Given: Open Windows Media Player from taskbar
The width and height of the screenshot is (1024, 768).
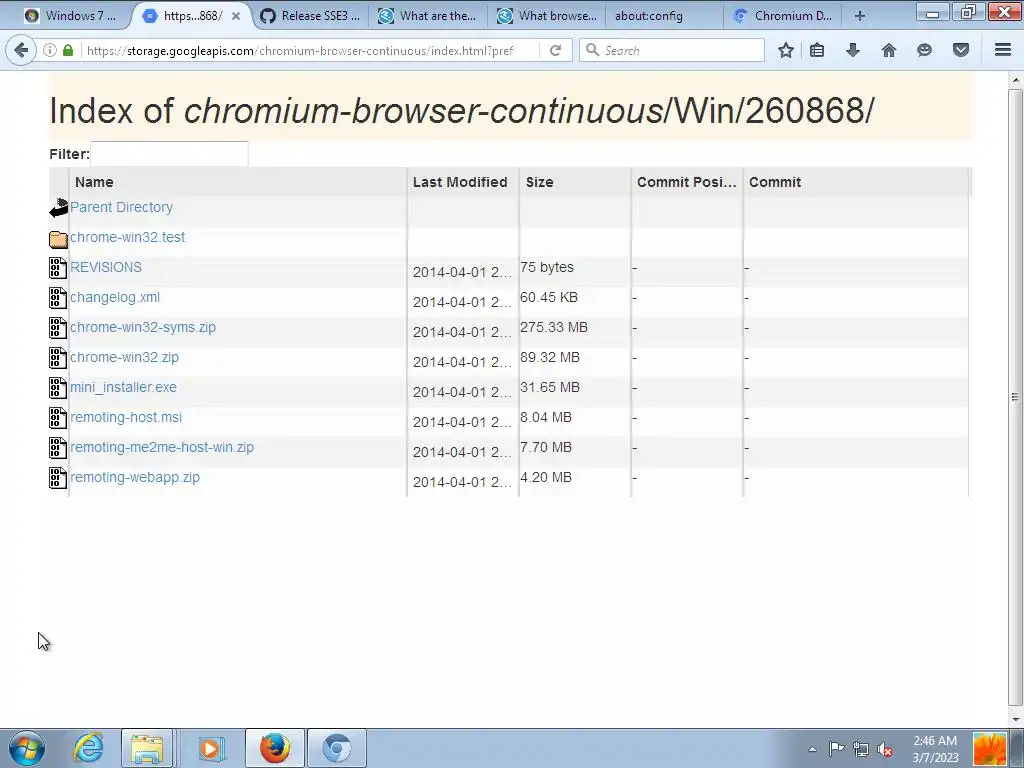Looking at the screenshot, I should pyautogui.click(x=210, y=748).
